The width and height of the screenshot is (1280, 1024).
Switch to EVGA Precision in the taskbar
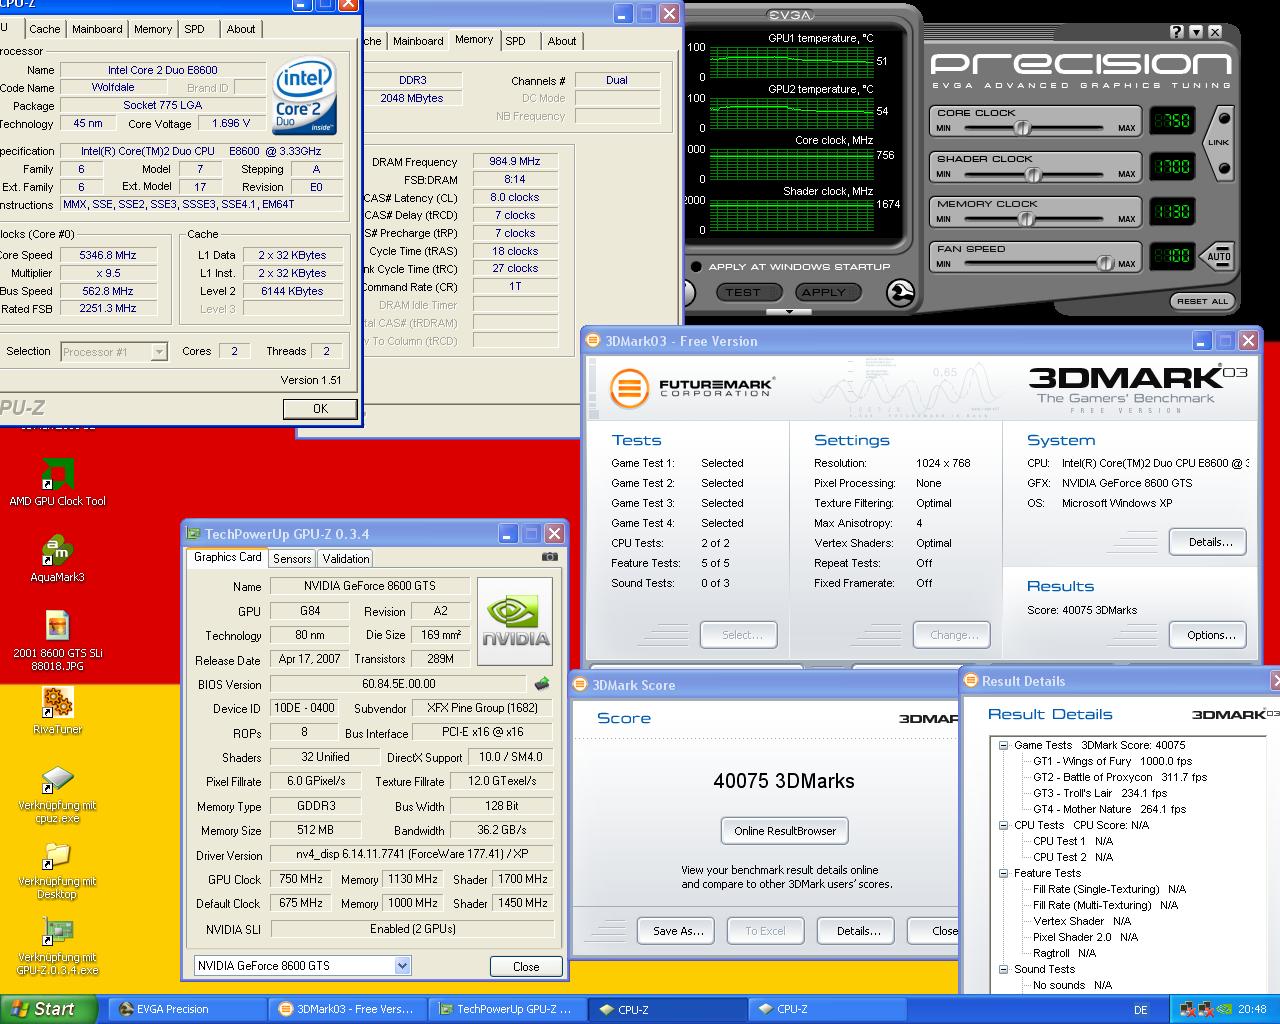[186, 1009]
